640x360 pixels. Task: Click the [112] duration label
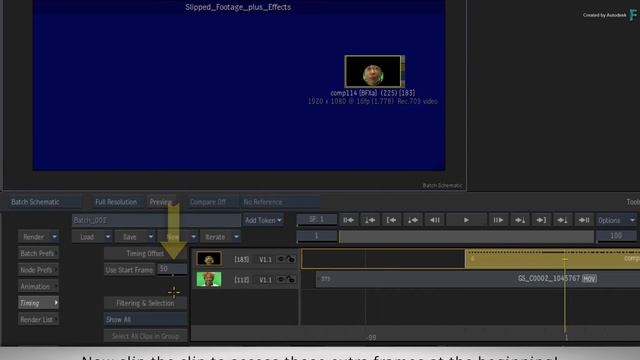point(242,280)
